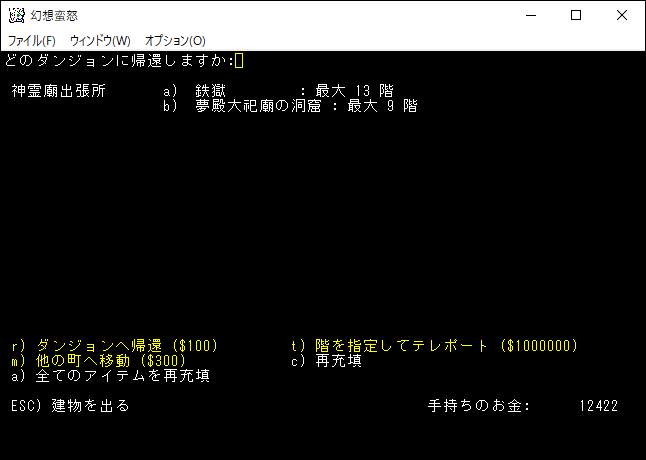646x460 pixels.
Task: Choose c) 再充填 command
Action: tap(326, 361)
